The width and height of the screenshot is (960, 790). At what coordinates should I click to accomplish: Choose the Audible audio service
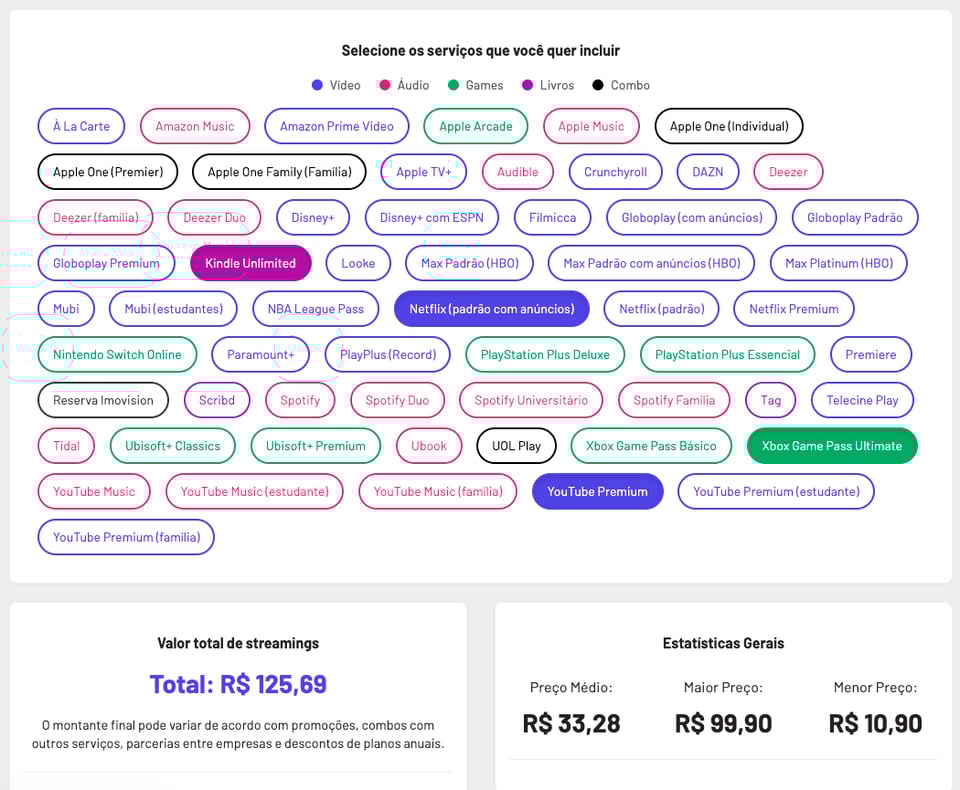(518, 172)
